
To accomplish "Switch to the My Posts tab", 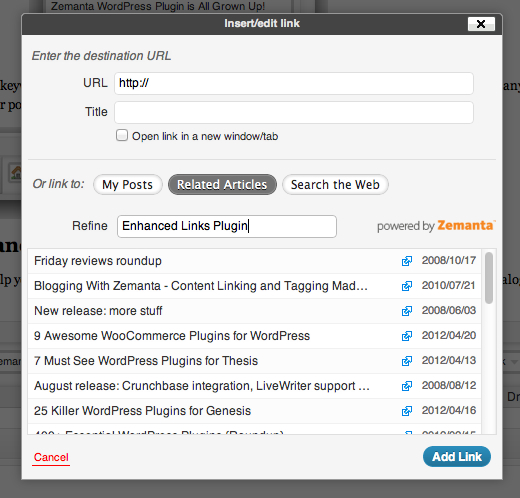I will point(128,184).
